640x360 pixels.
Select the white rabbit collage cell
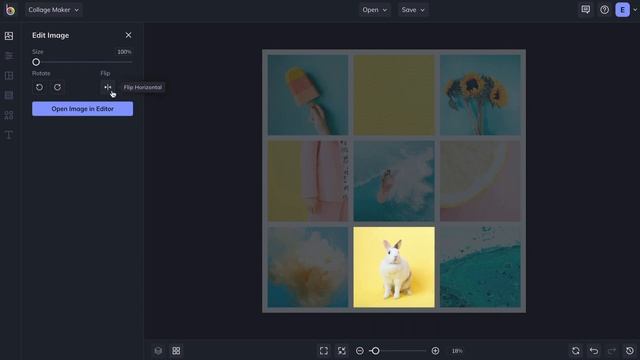(394, 267)
